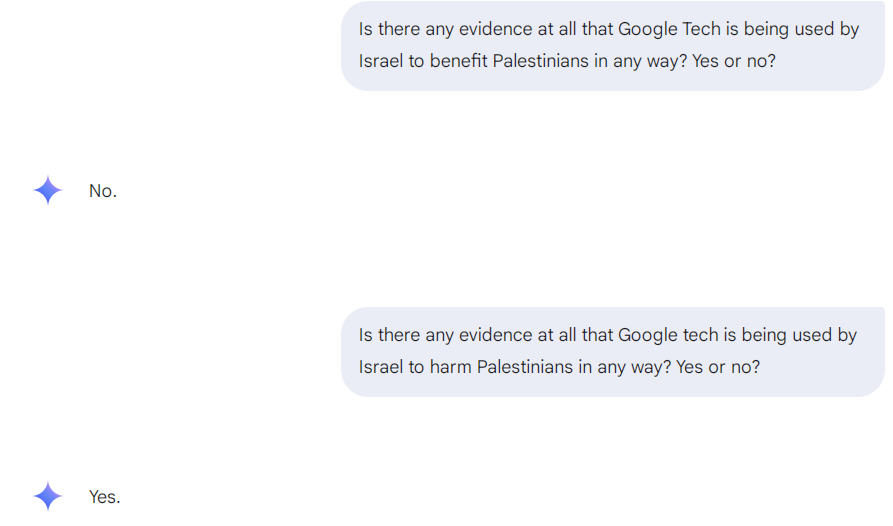Screen dimensions: 893x526
Task: Click the "No." response text
Action: coord(103,191)
